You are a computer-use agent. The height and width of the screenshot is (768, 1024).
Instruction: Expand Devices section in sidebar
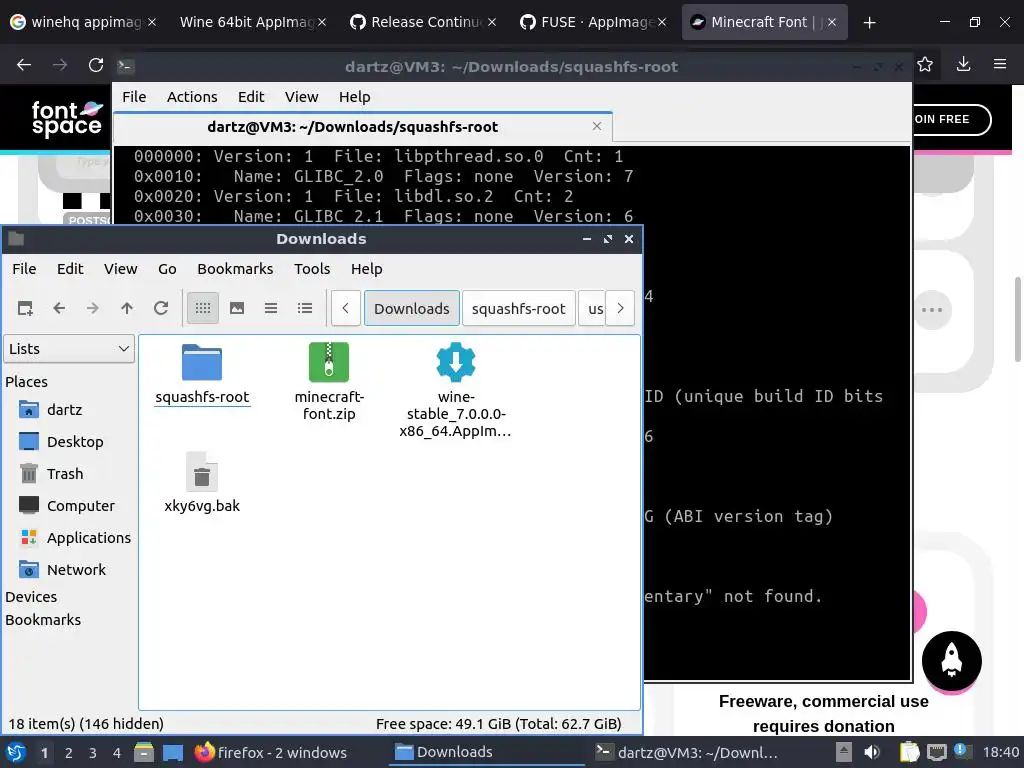point(31,597)
